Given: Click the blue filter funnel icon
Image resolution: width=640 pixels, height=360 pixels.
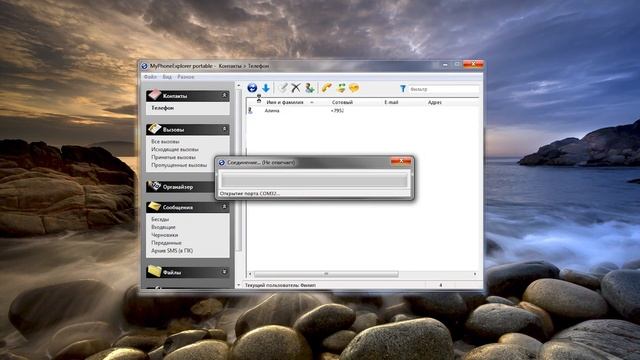Looking at the screenshot, I should pyautogui.click(x=403, y=89).
